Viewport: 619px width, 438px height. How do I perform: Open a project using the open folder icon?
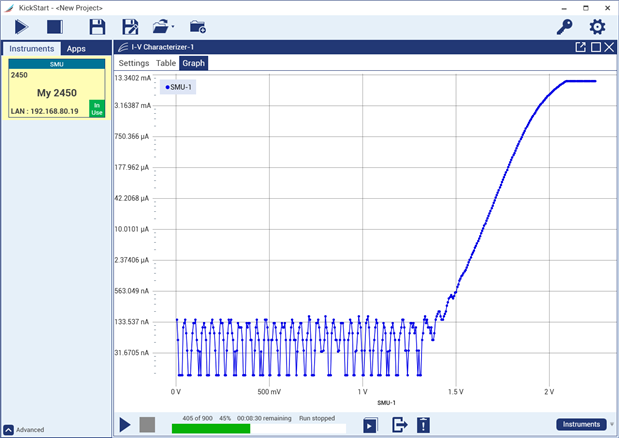point(160,27)
